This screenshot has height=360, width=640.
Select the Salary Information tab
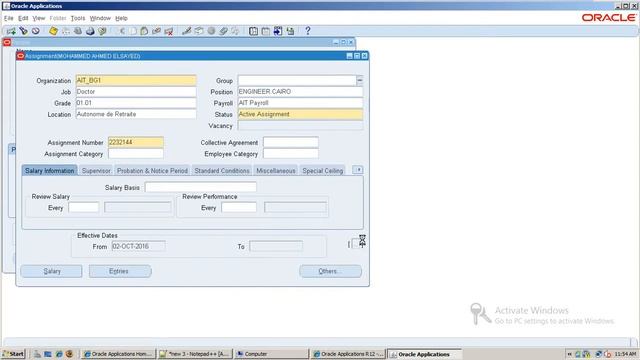pos(49,171)
